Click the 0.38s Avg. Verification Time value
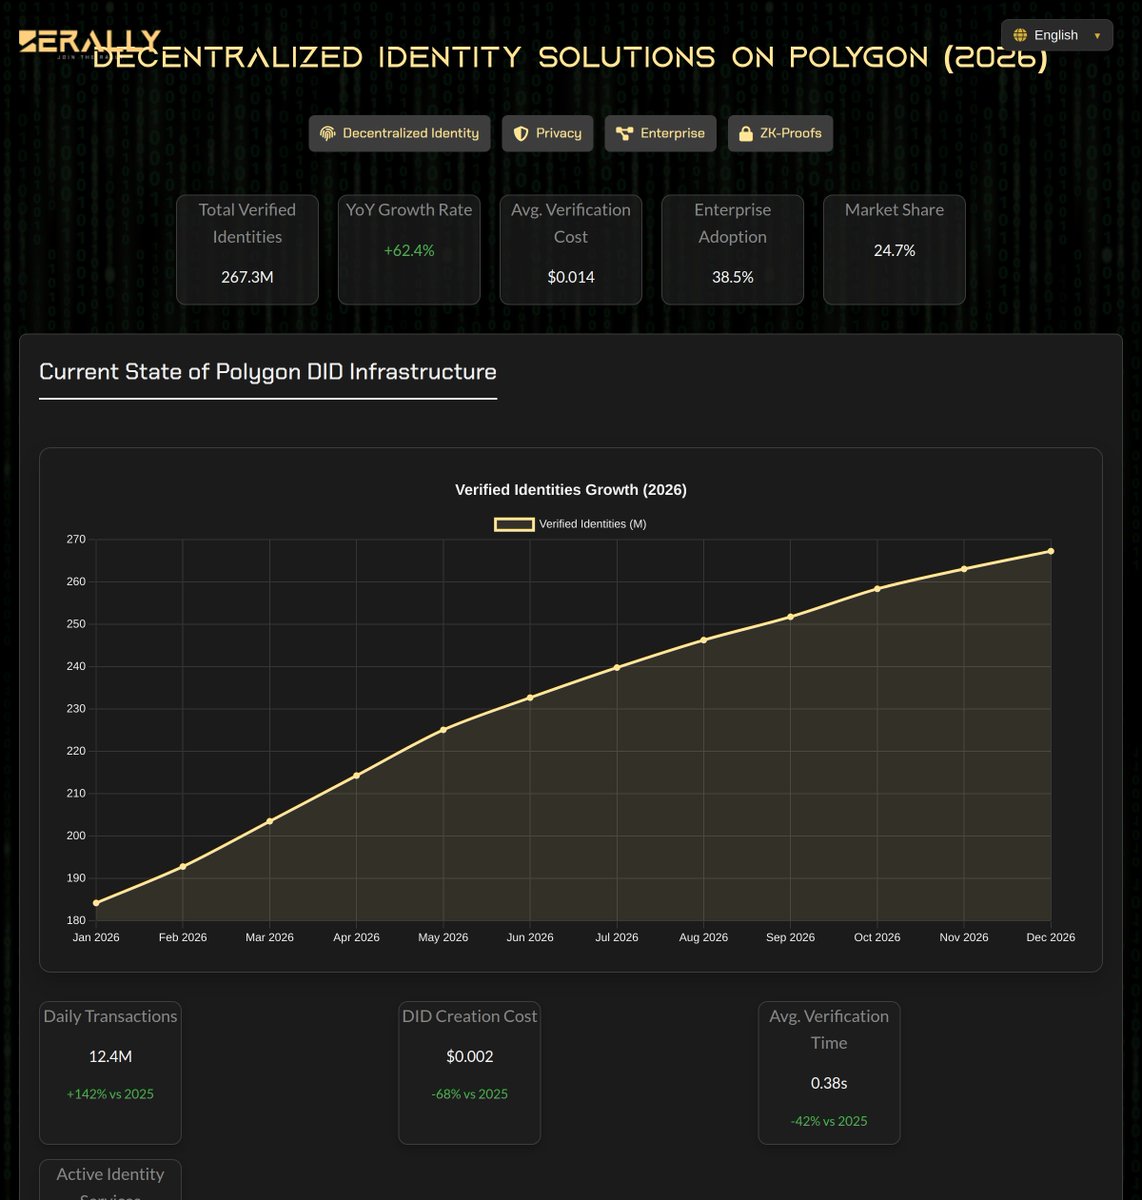 (829, 1083)
